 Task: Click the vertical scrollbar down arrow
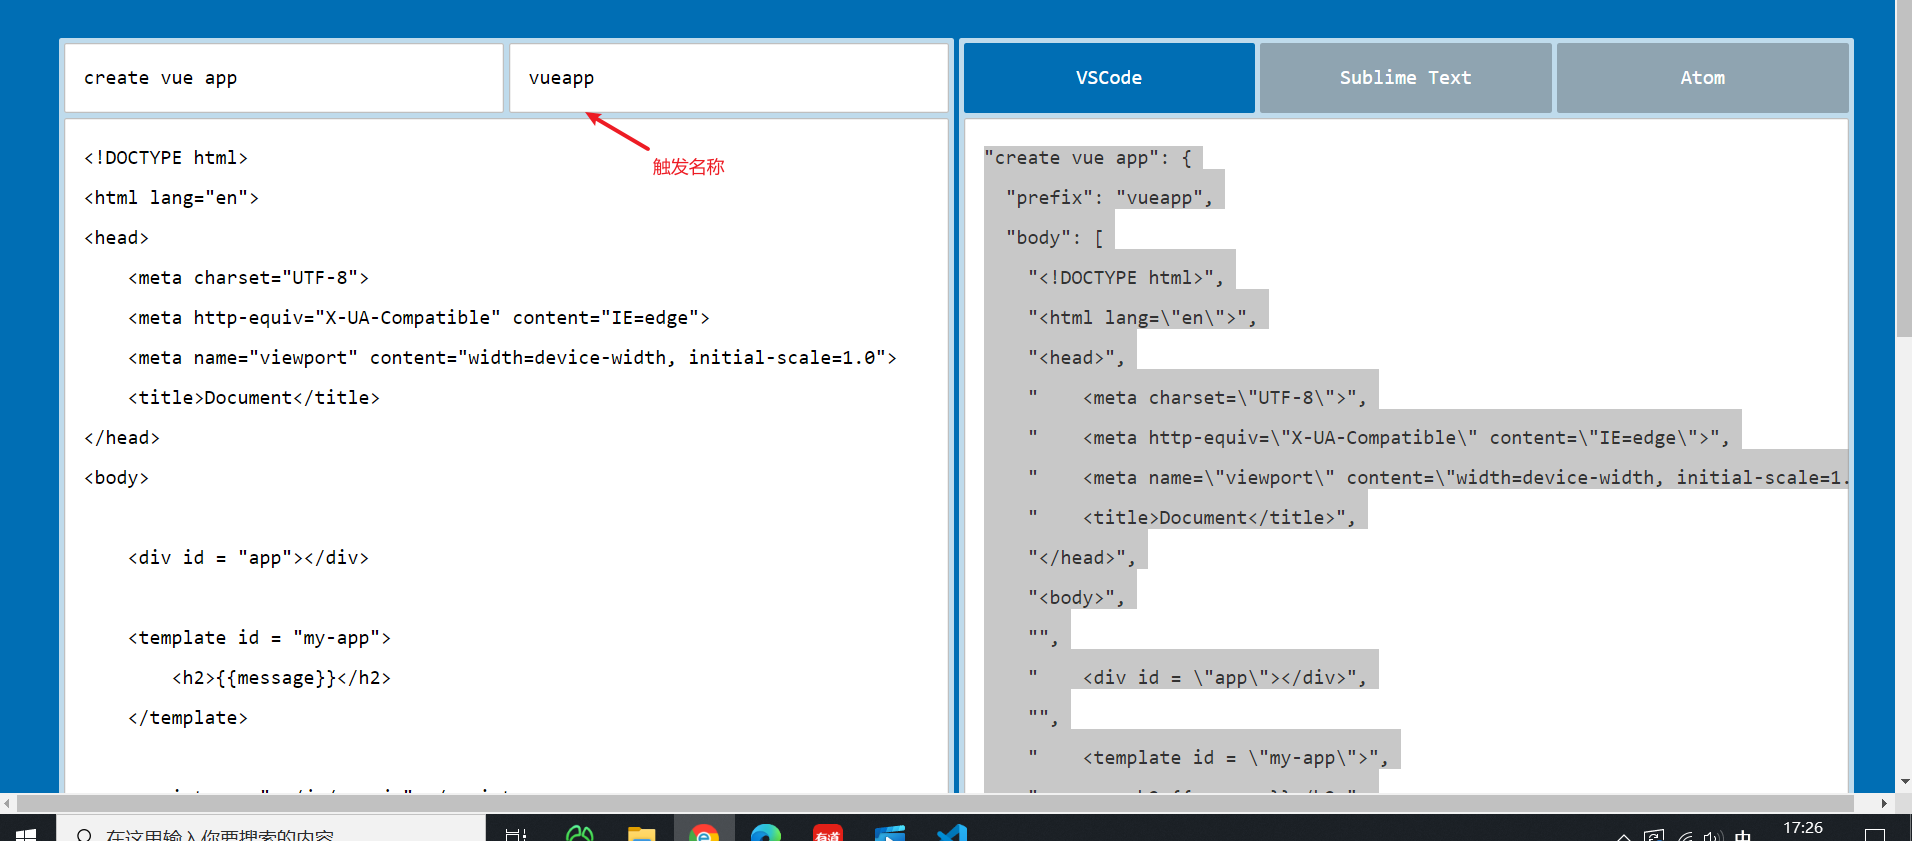(1904, 782)
